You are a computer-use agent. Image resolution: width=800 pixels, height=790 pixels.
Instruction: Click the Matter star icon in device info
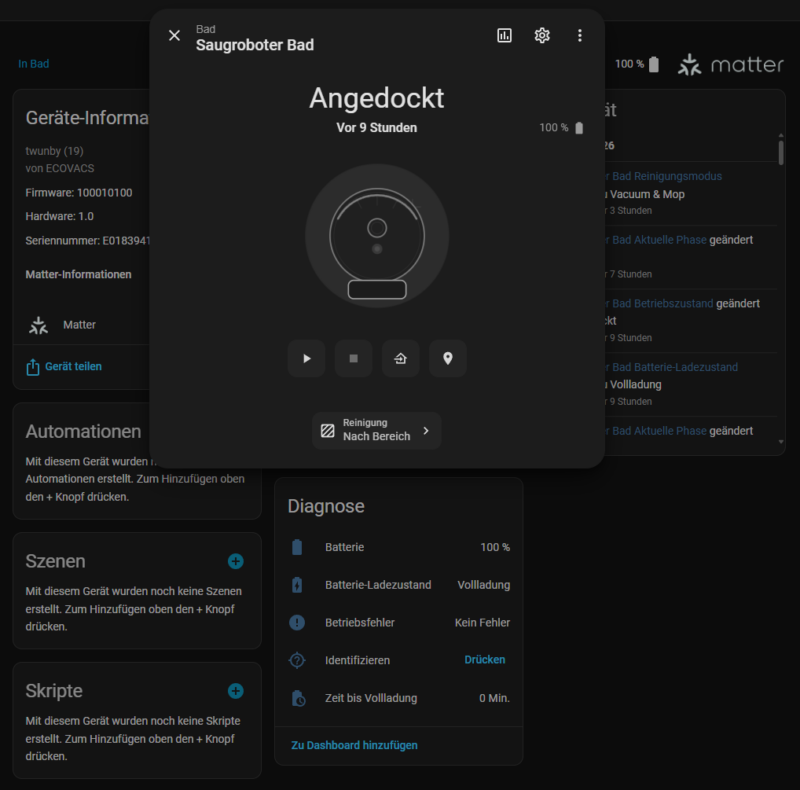[38, 325]
